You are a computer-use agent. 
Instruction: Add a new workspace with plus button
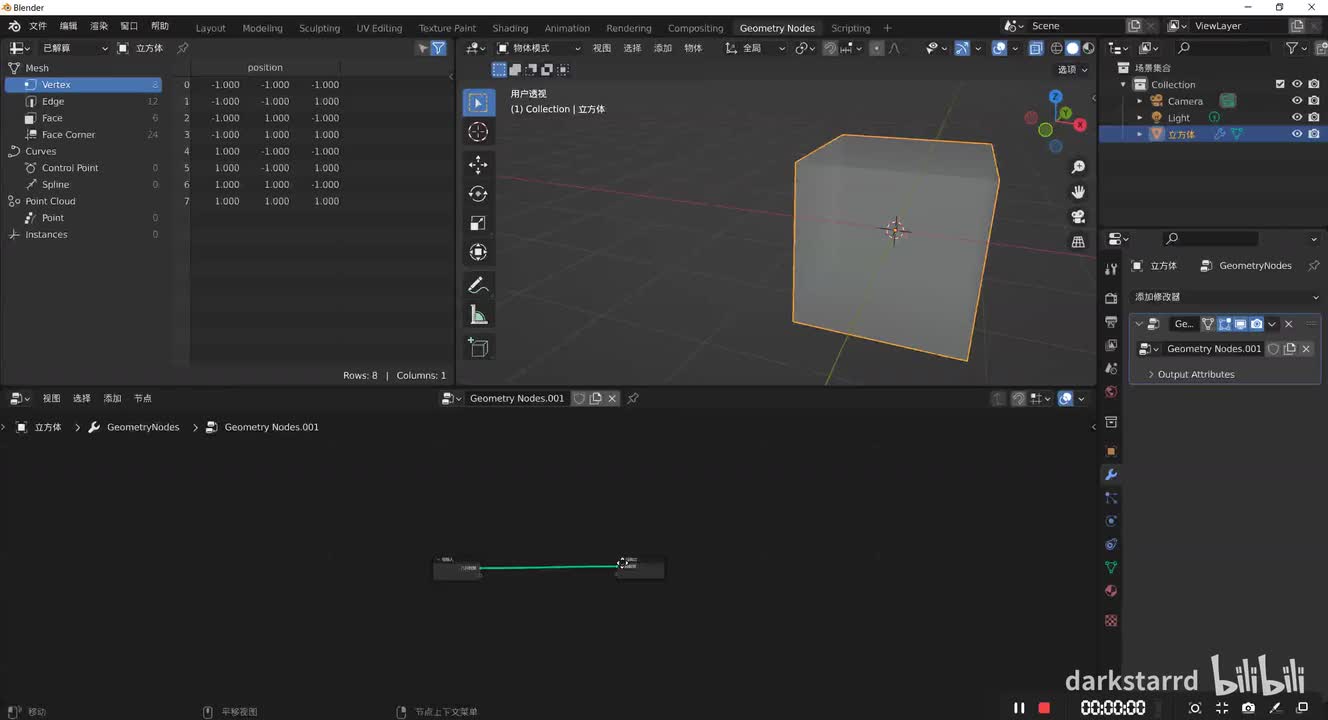click(887, 28)
